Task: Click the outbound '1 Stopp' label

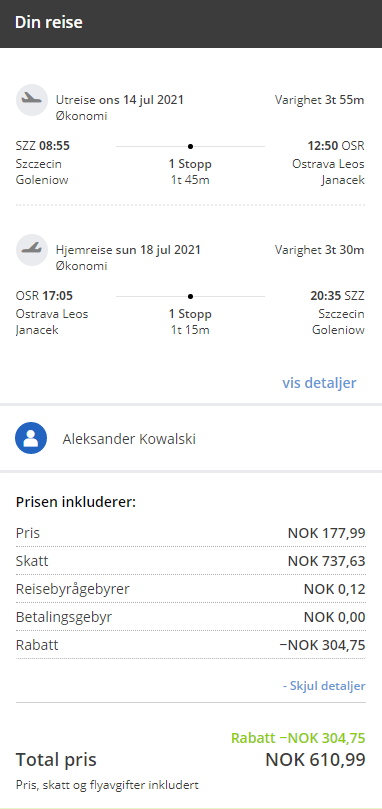Action: coord(190,164)
